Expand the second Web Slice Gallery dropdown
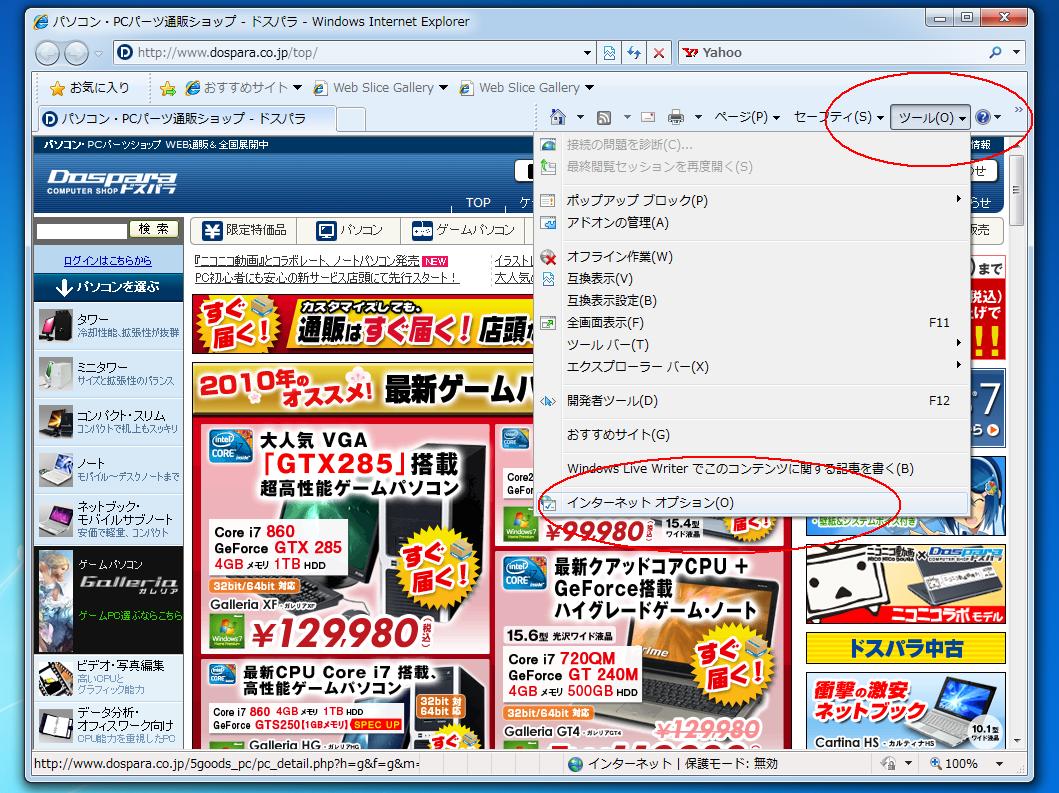 click(590, 88)
